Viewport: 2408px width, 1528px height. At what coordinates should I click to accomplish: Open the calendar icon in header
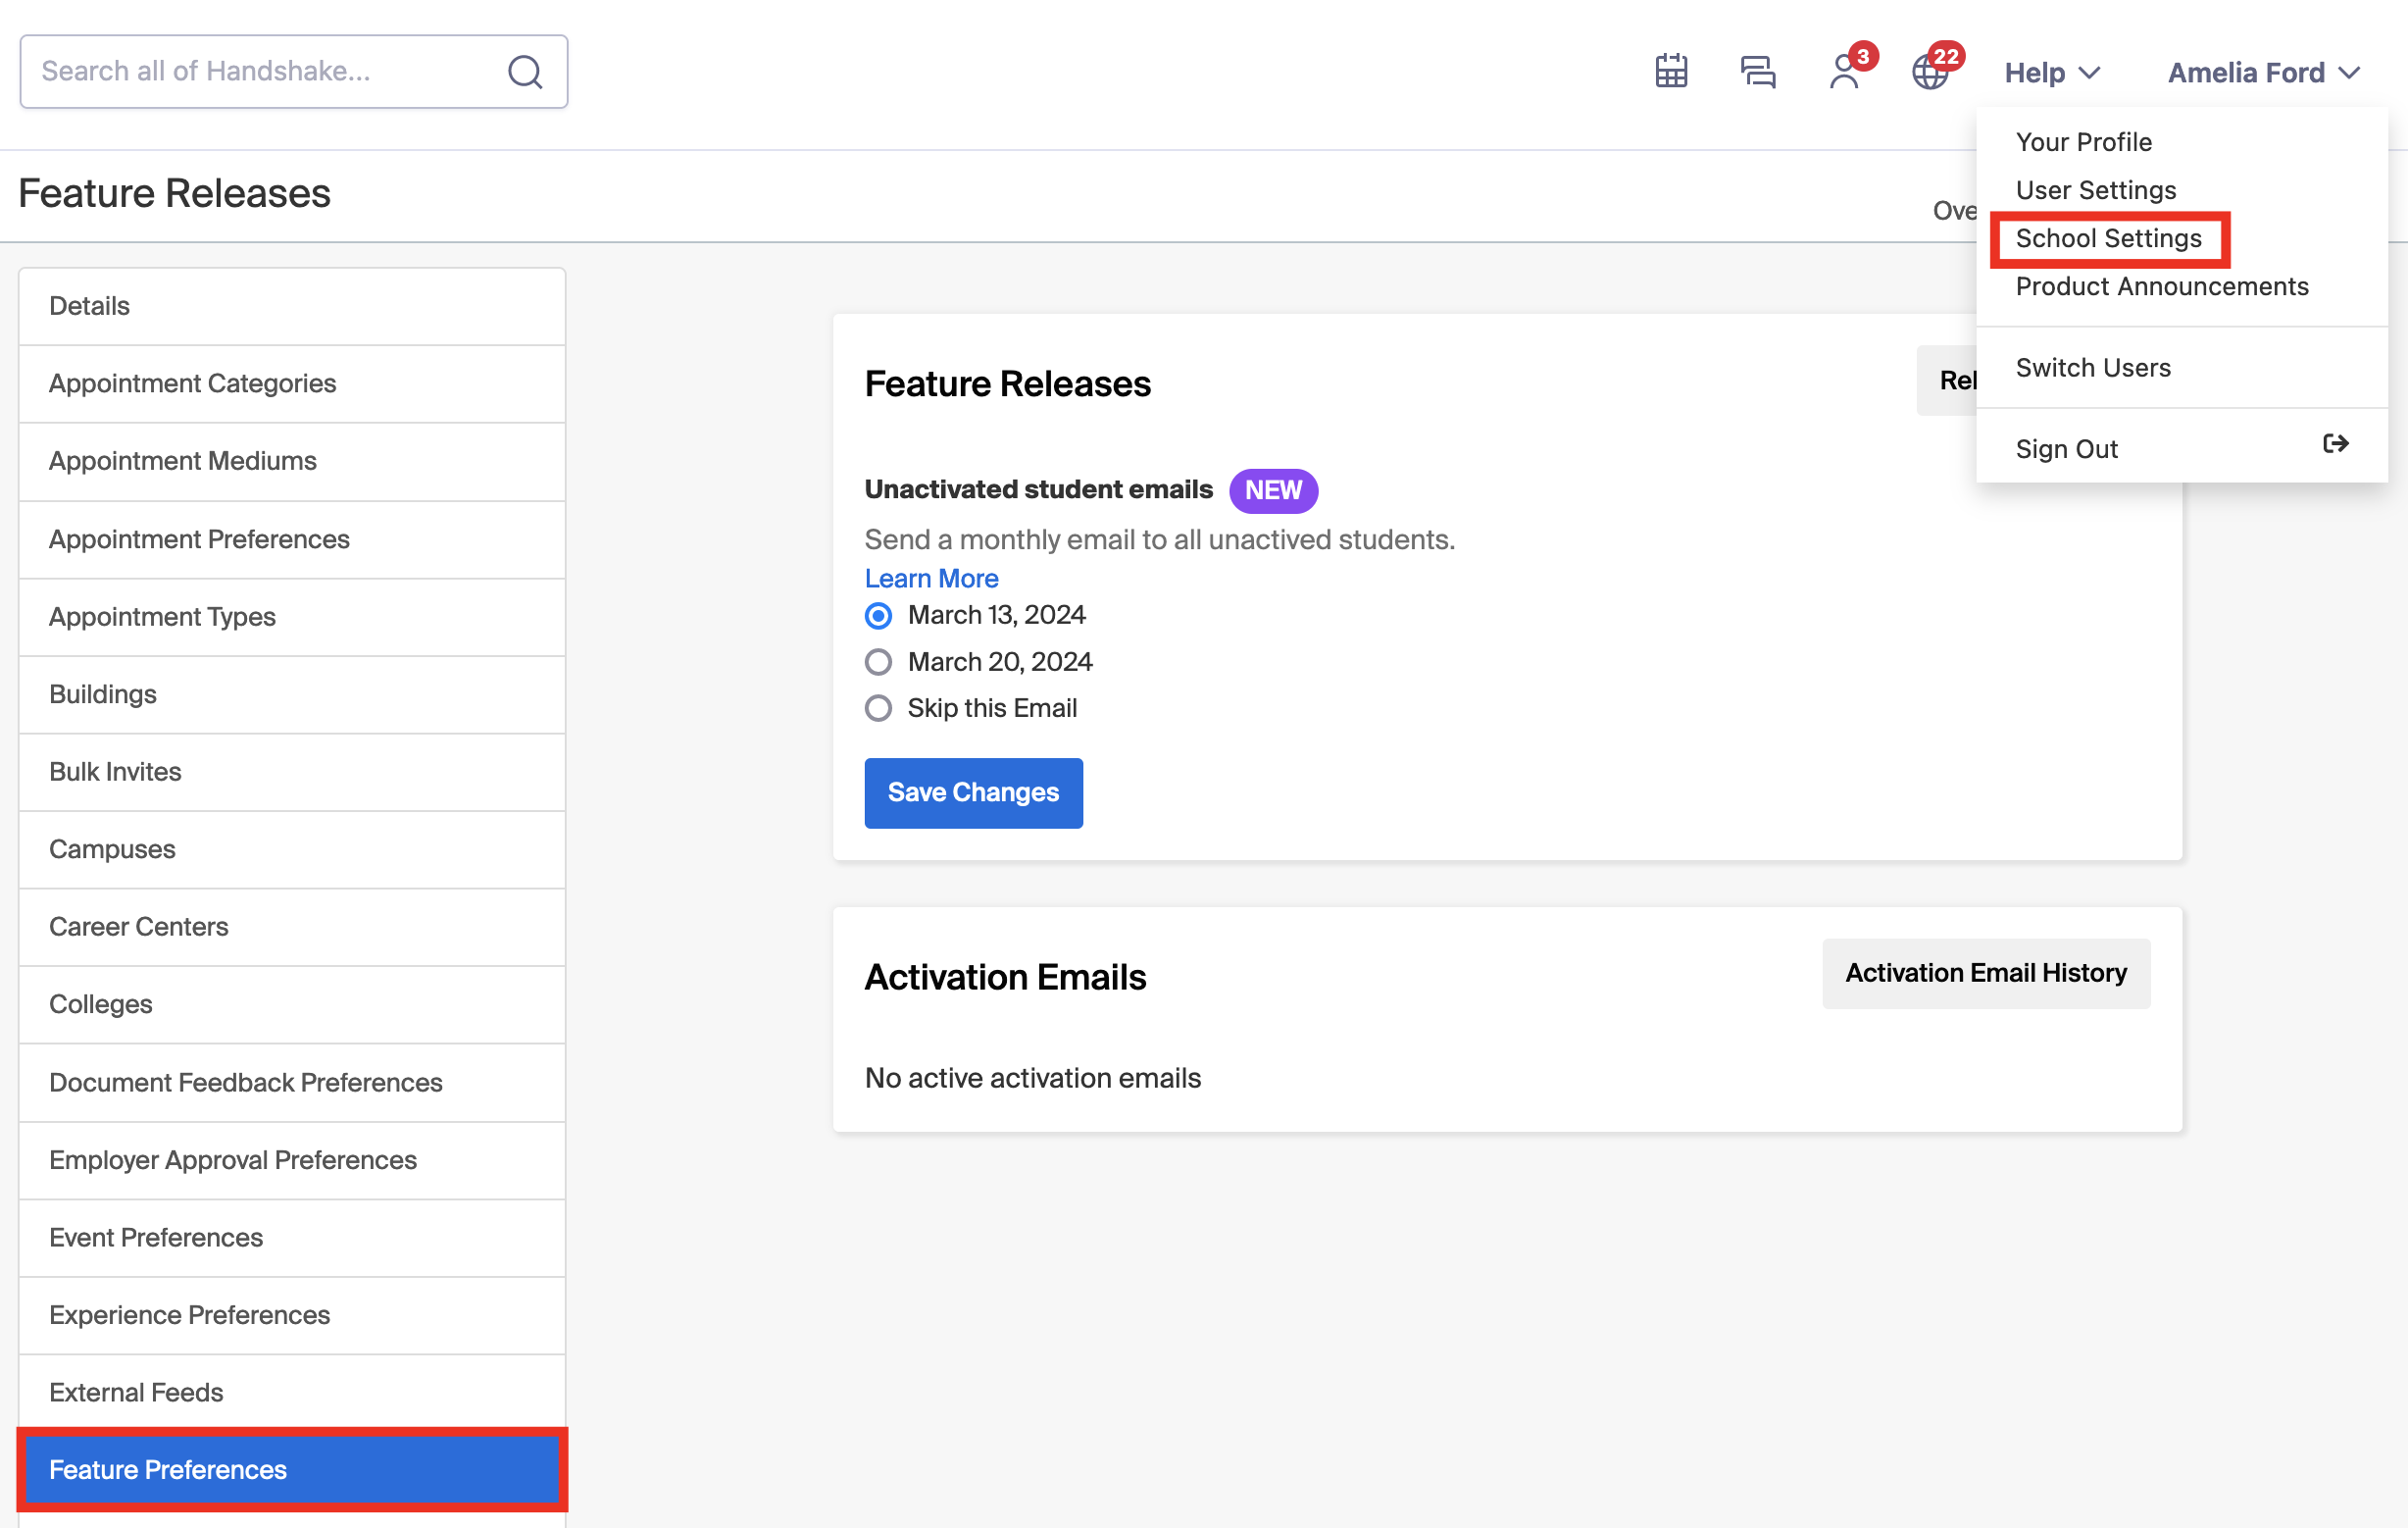click(x=1671, y=72)
